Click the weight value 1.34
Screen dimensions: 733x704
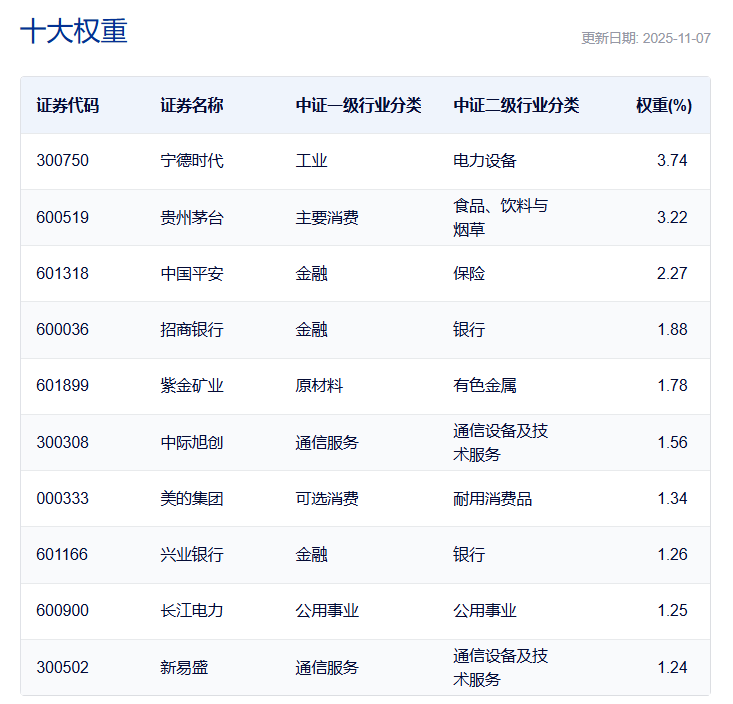tap(672, 499)
